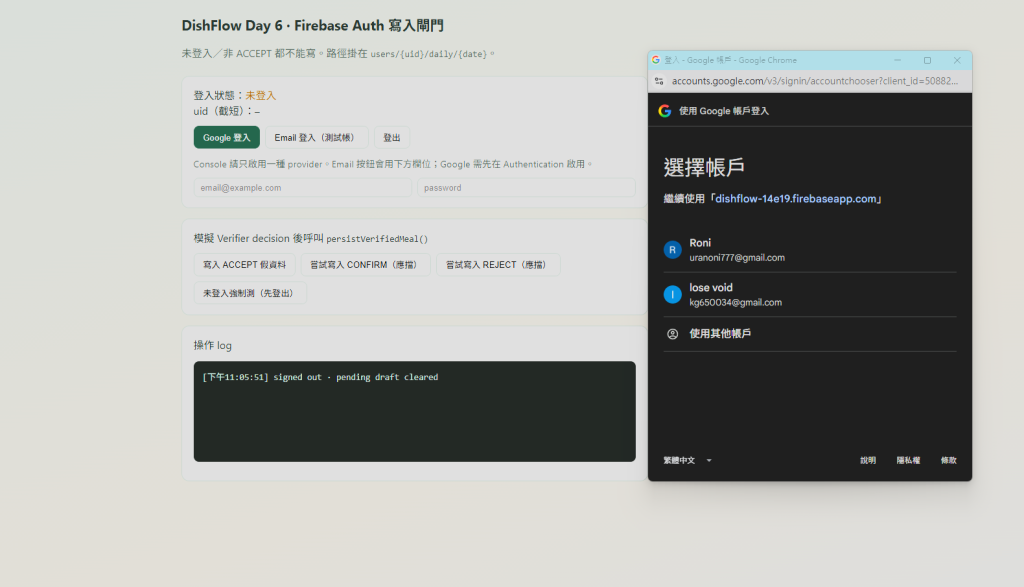Image resolution: width=1024 pixels, height=587 pixels.
Task: Click the accounts.google.com address bar URL
Action: (x=814, y=81)
